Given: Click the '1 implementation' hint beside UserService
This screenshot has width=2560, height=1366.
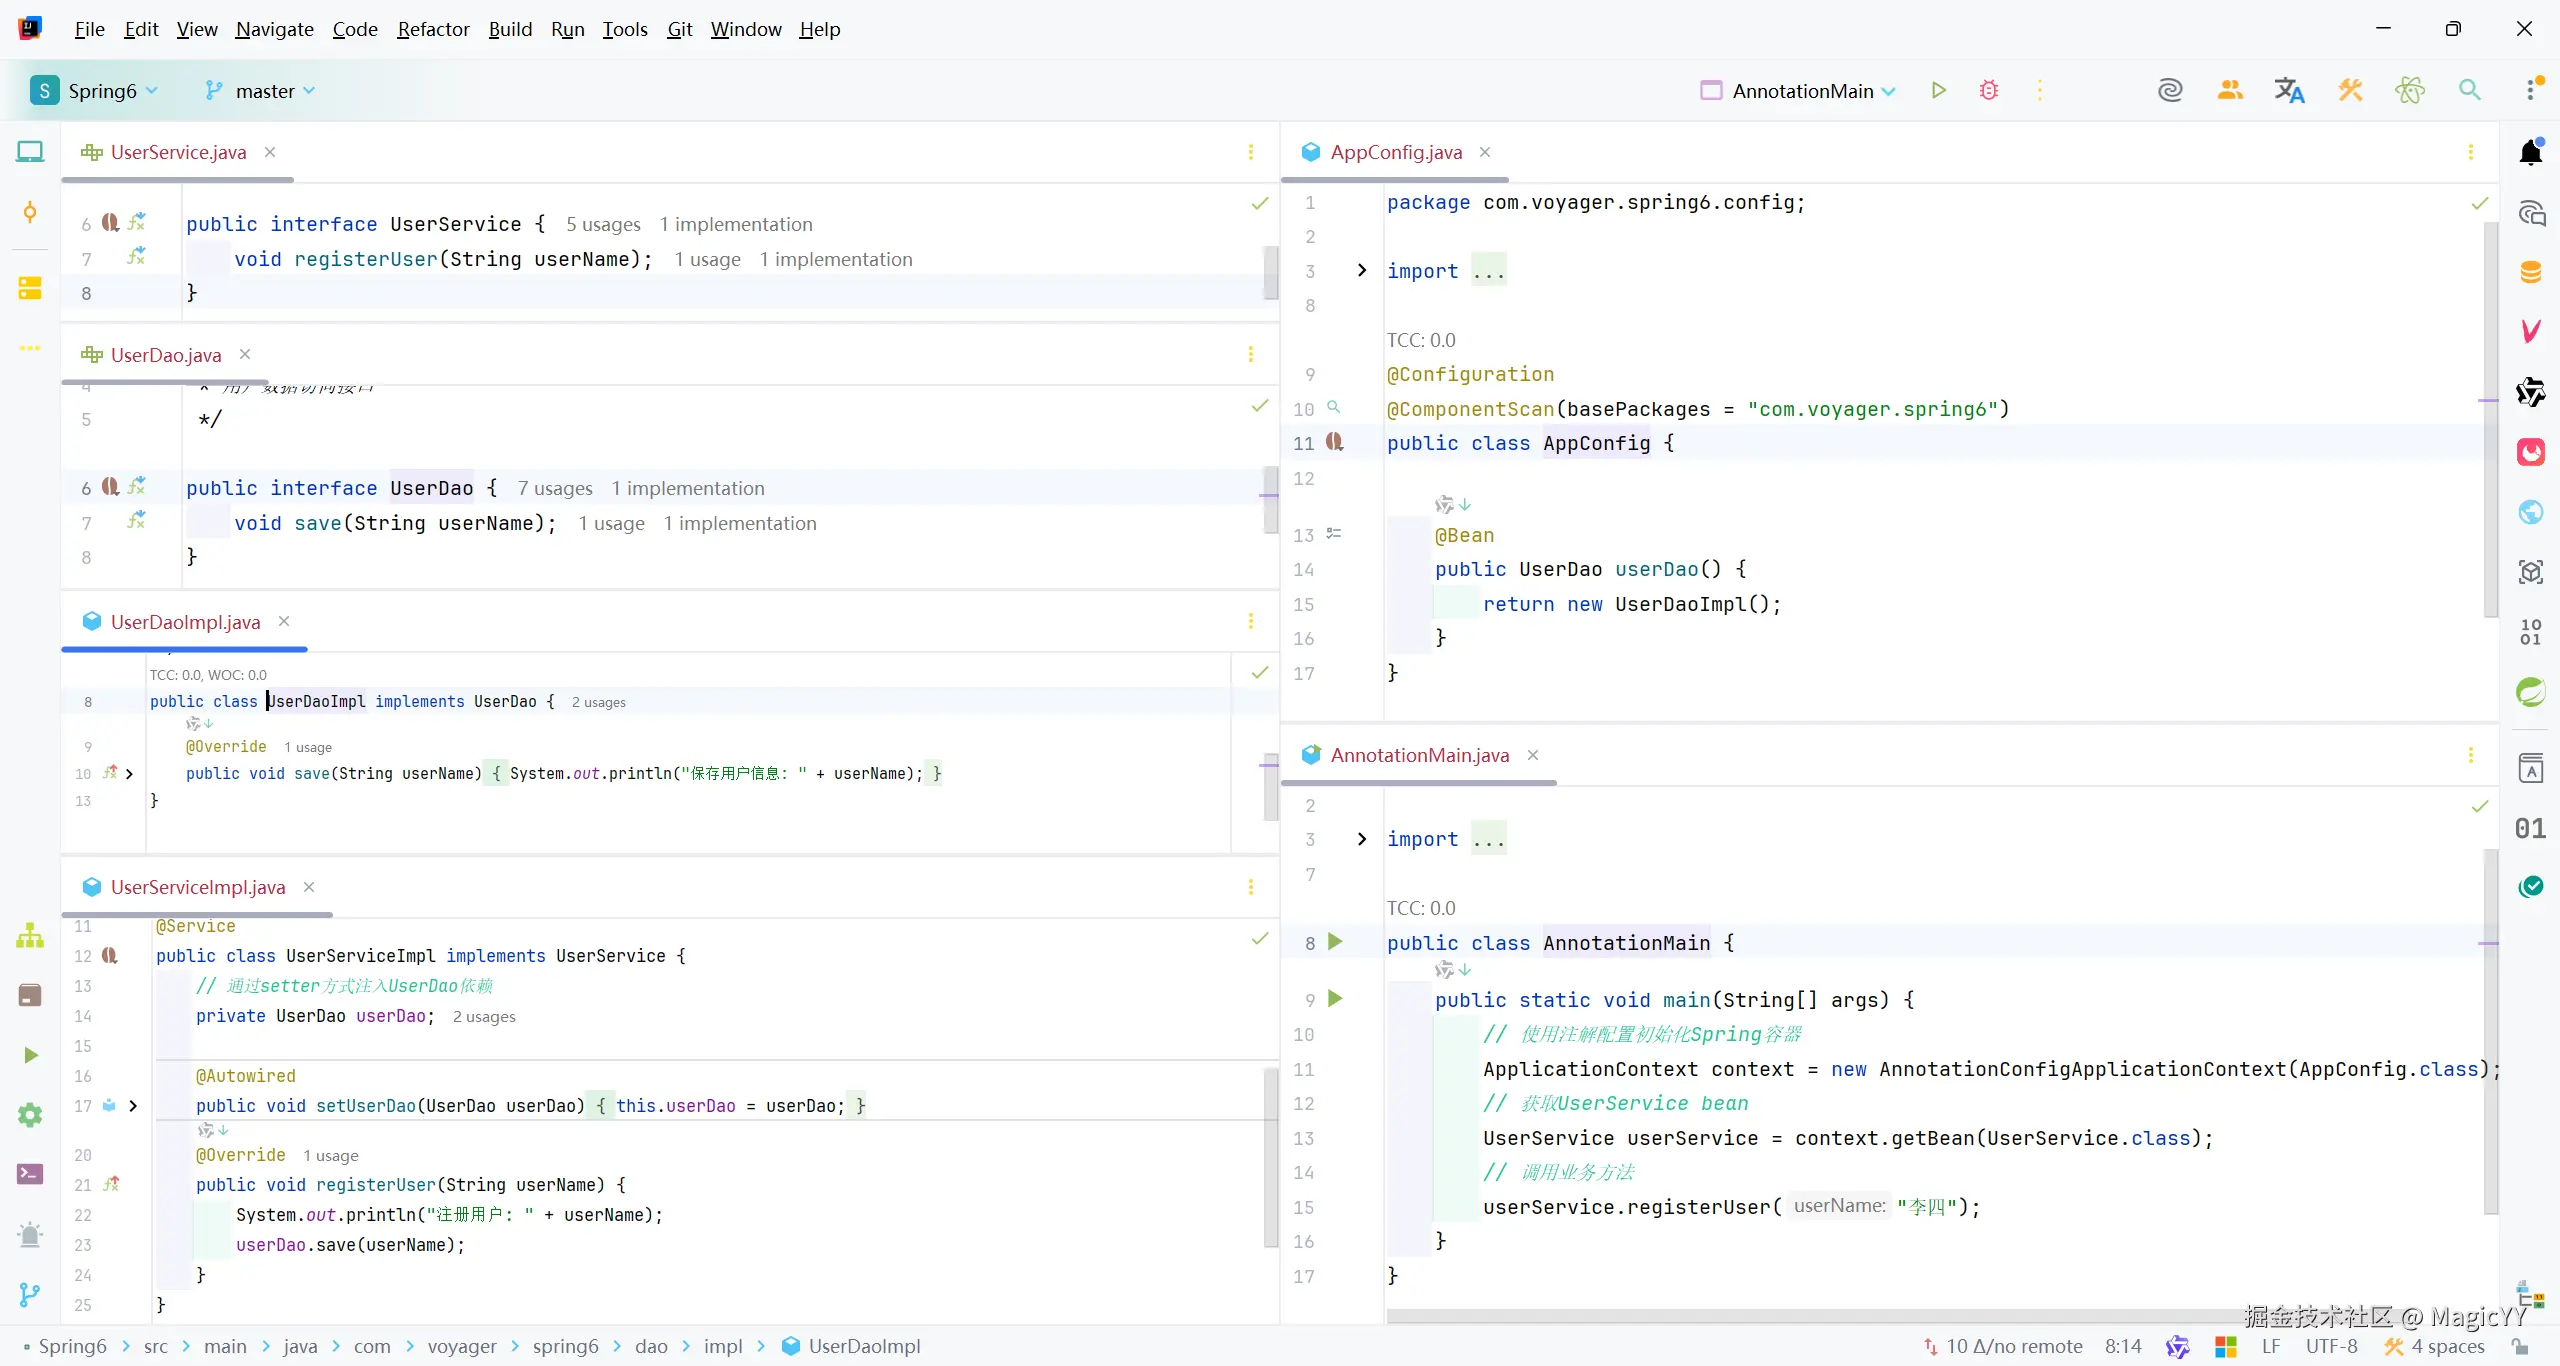Looking at the screenshot, I should tap(735, 224).
